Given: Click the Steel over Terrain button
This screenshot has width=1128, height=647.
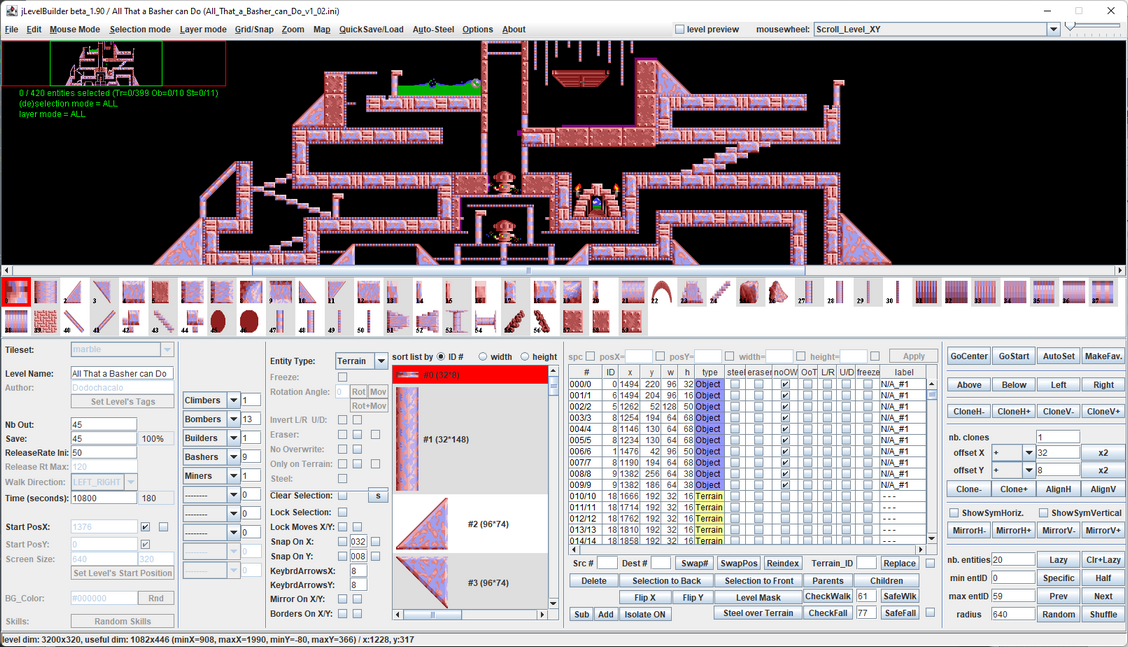Looking at the screenshot, I should coord(758,613).
